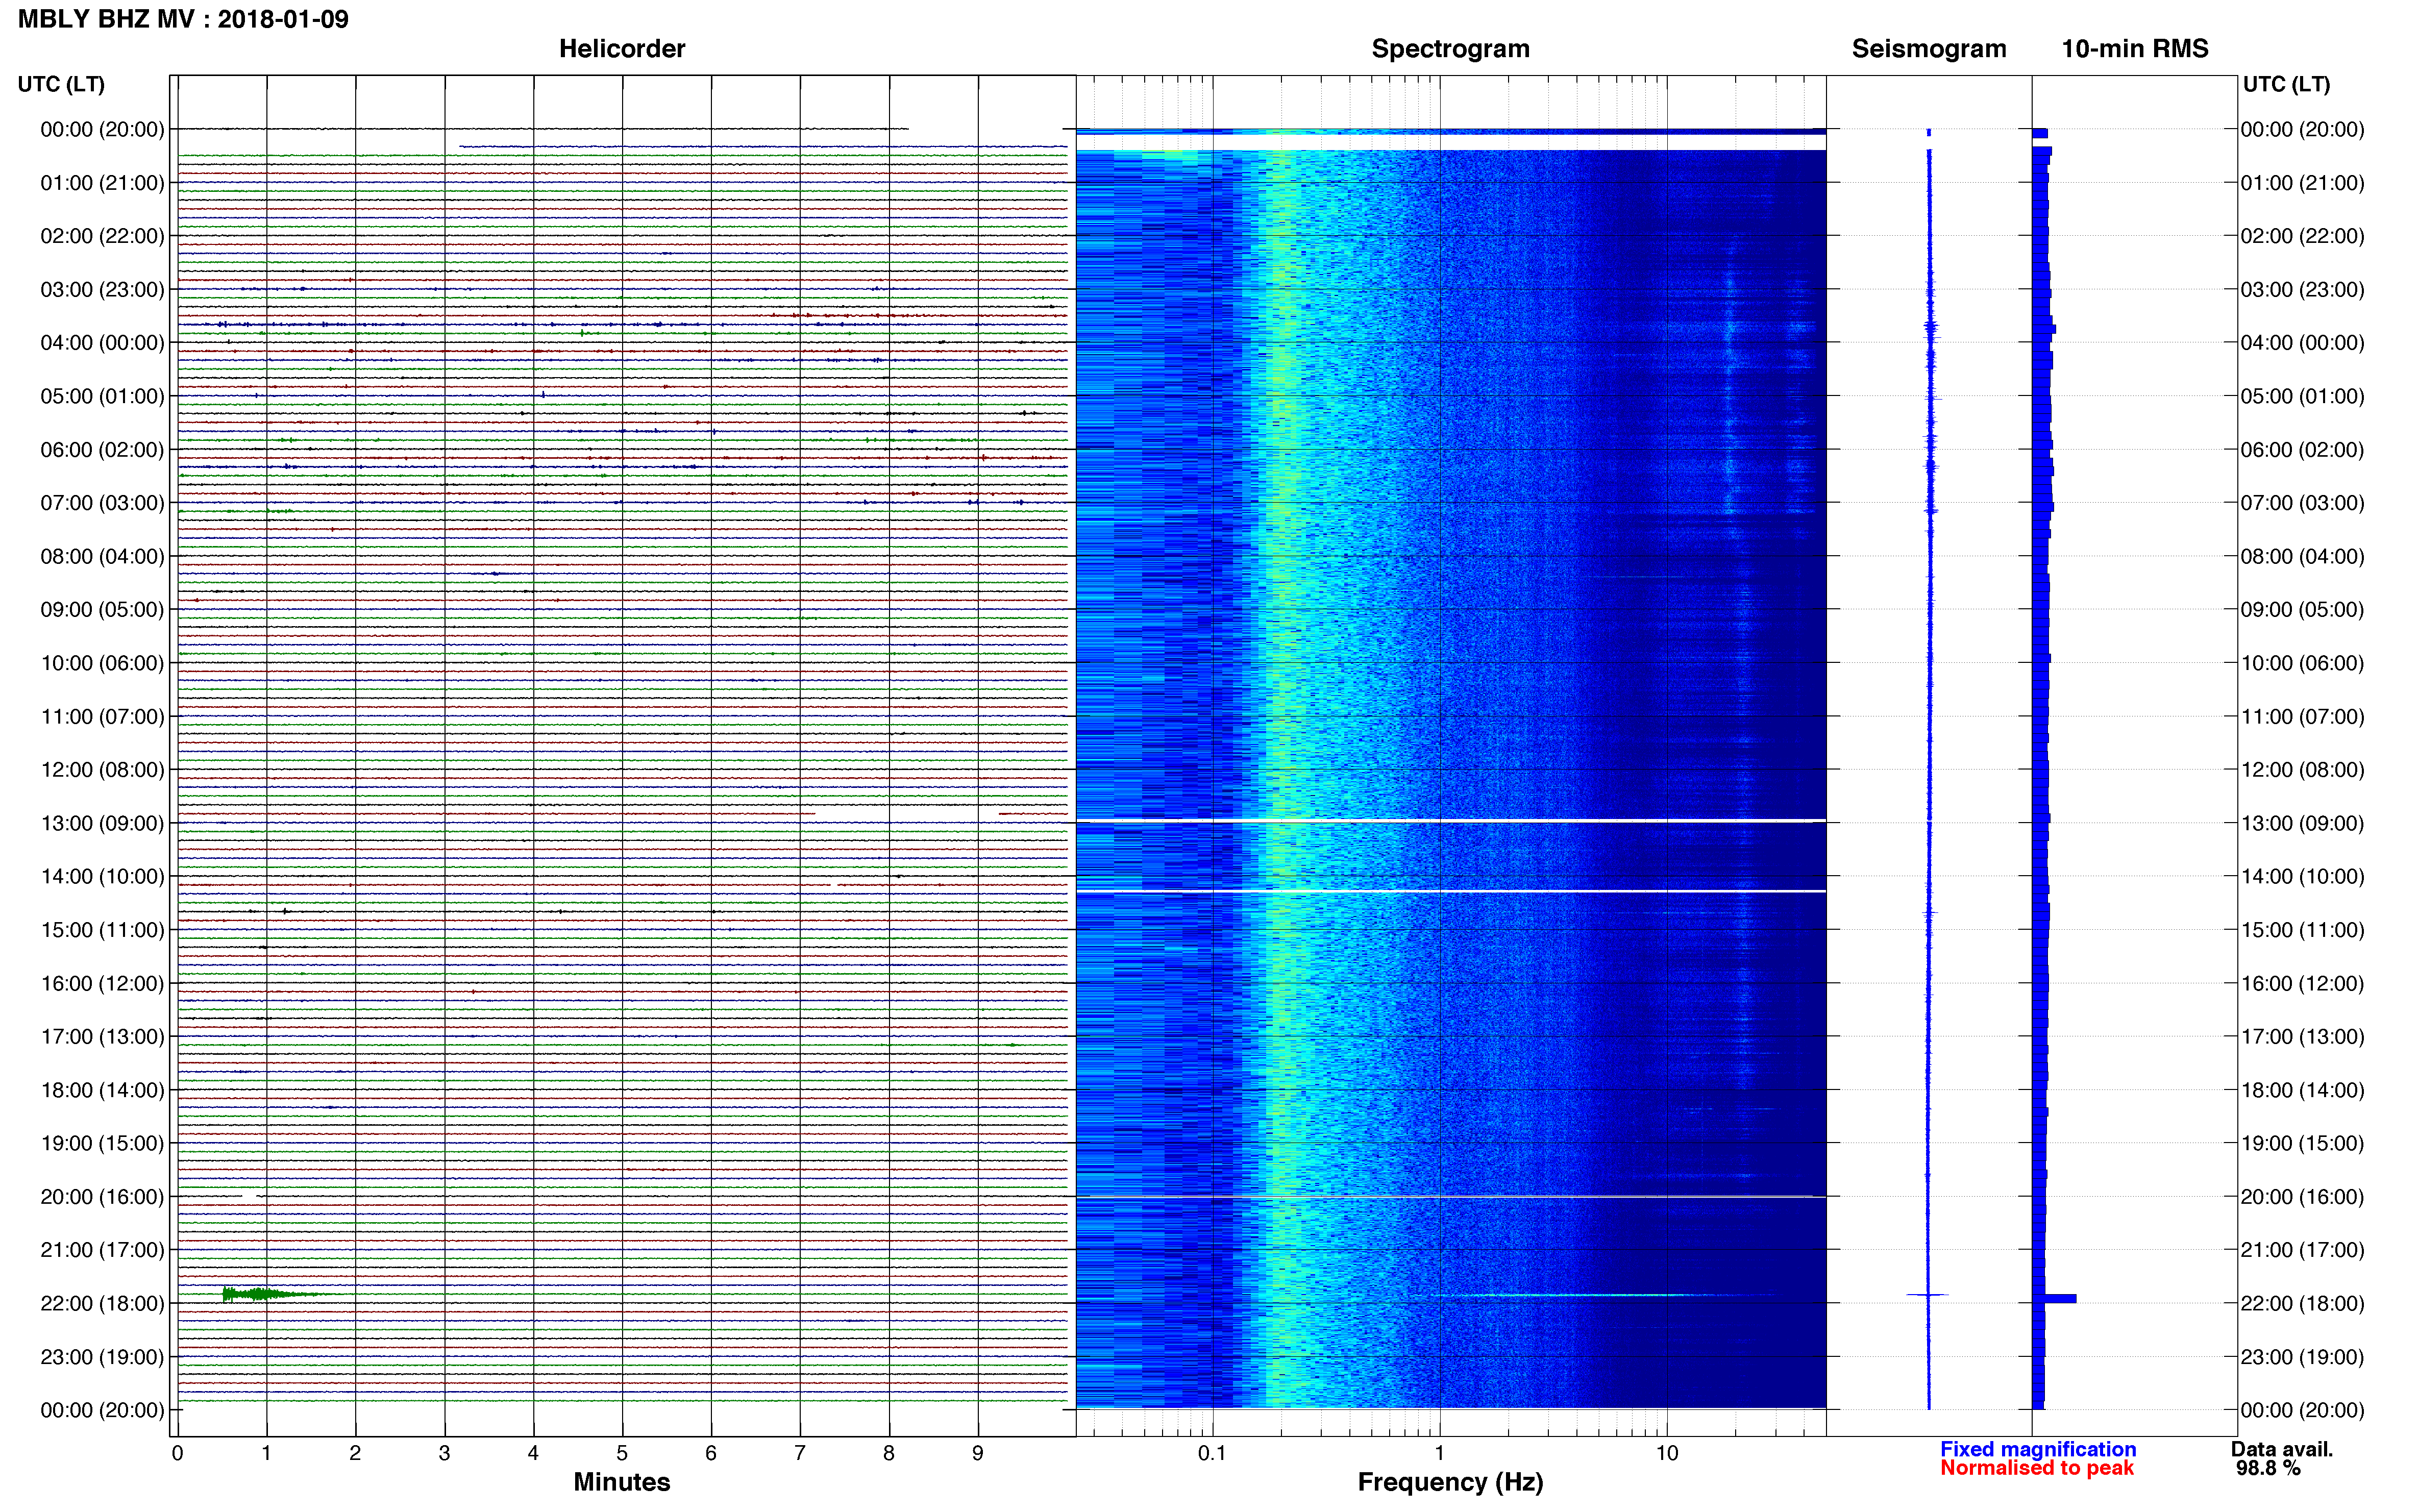Click the seismogram spike near 22:00

point(1927,1295)
